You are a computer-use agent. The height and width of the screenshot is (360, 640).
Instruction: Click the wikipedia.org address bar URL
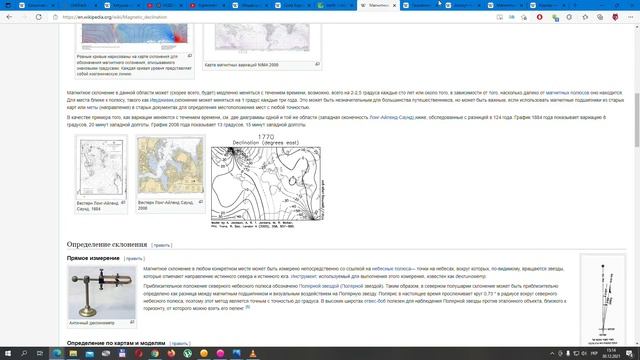(115, 17)
